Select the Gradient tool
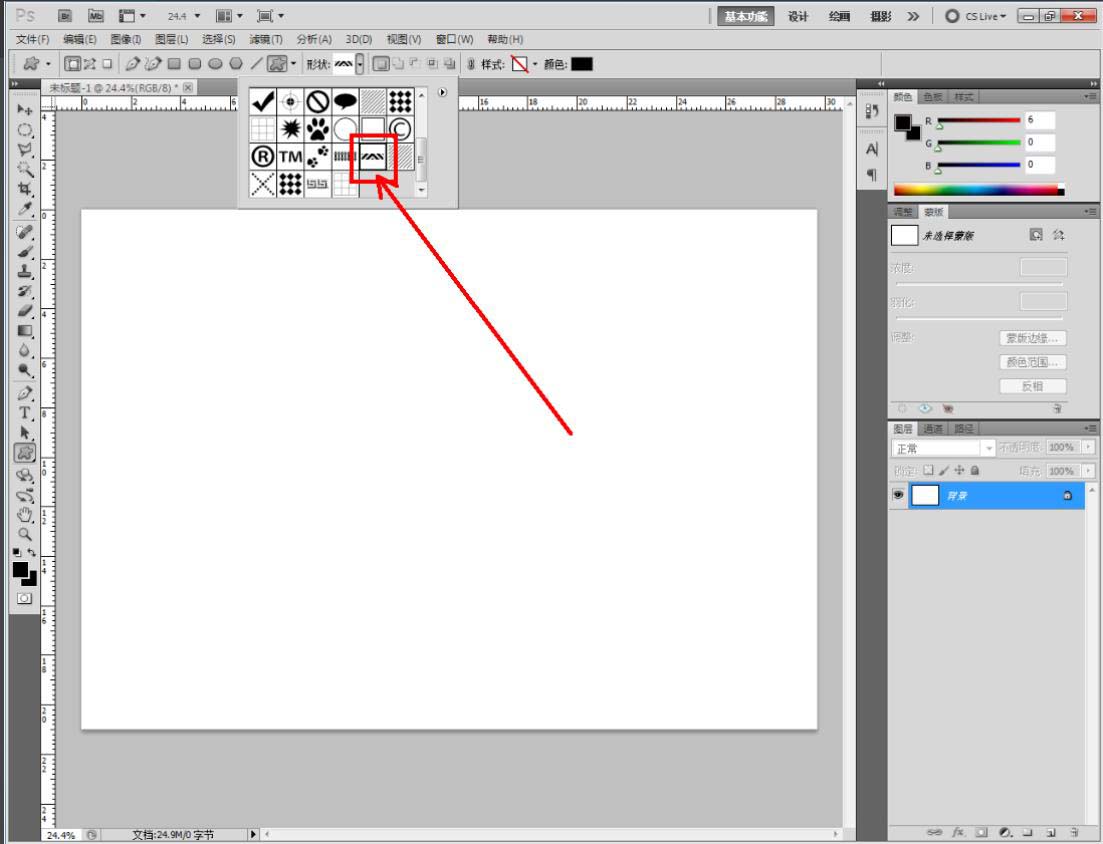The width and height of the screenshot is (1103, 844). pyautogui.click(x=25, y=331)
